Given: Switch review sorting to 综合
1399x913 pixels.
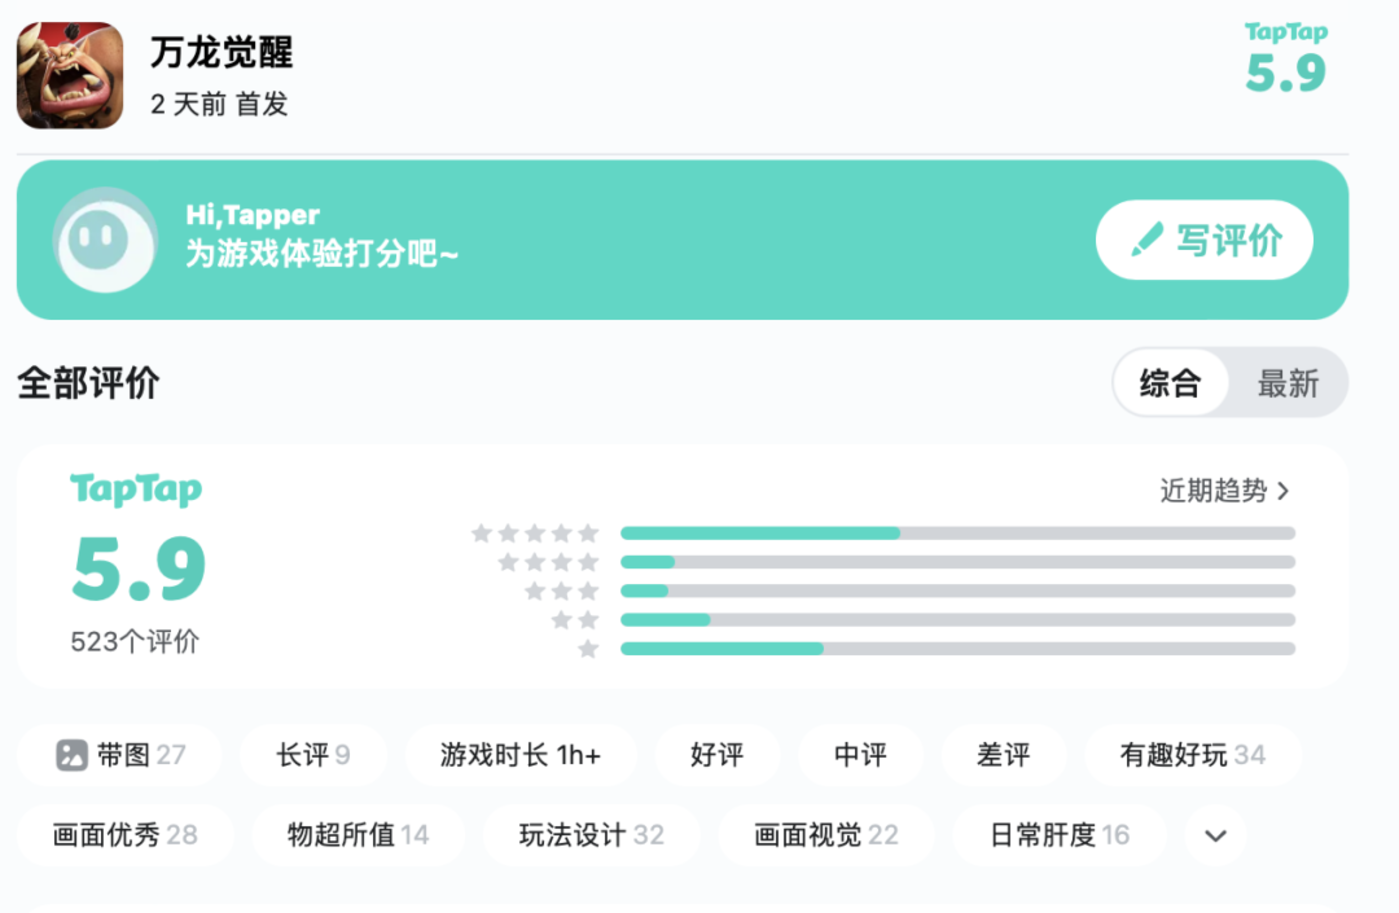Looking at the screenshot, I should tap(1170, 383).
